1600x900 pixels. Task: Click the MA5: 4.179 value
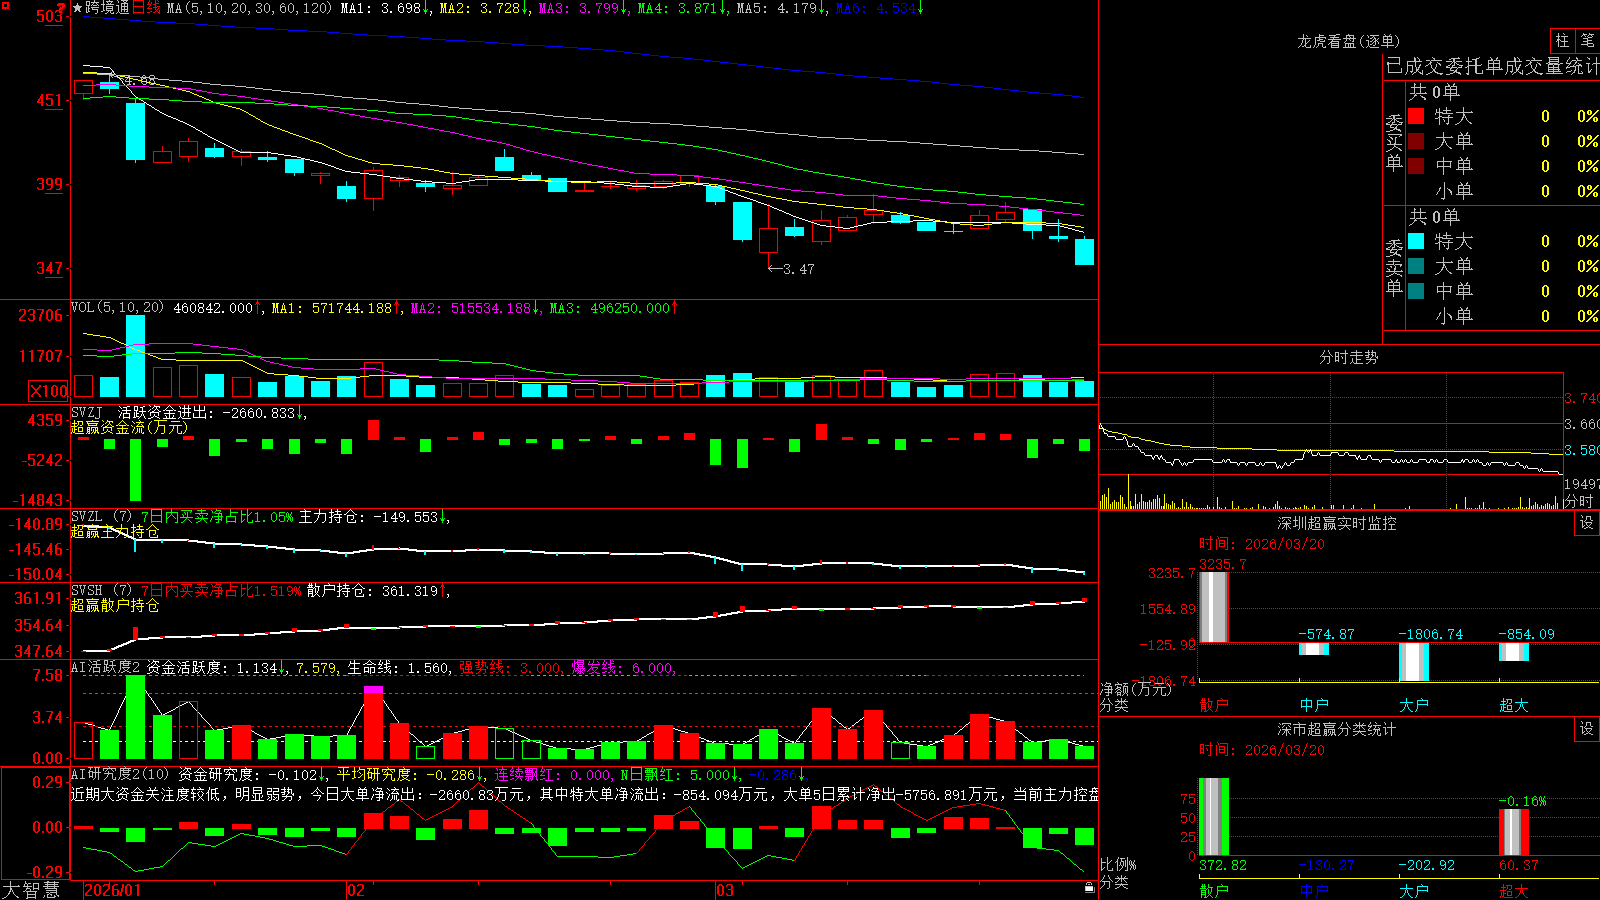coord(781,8)
